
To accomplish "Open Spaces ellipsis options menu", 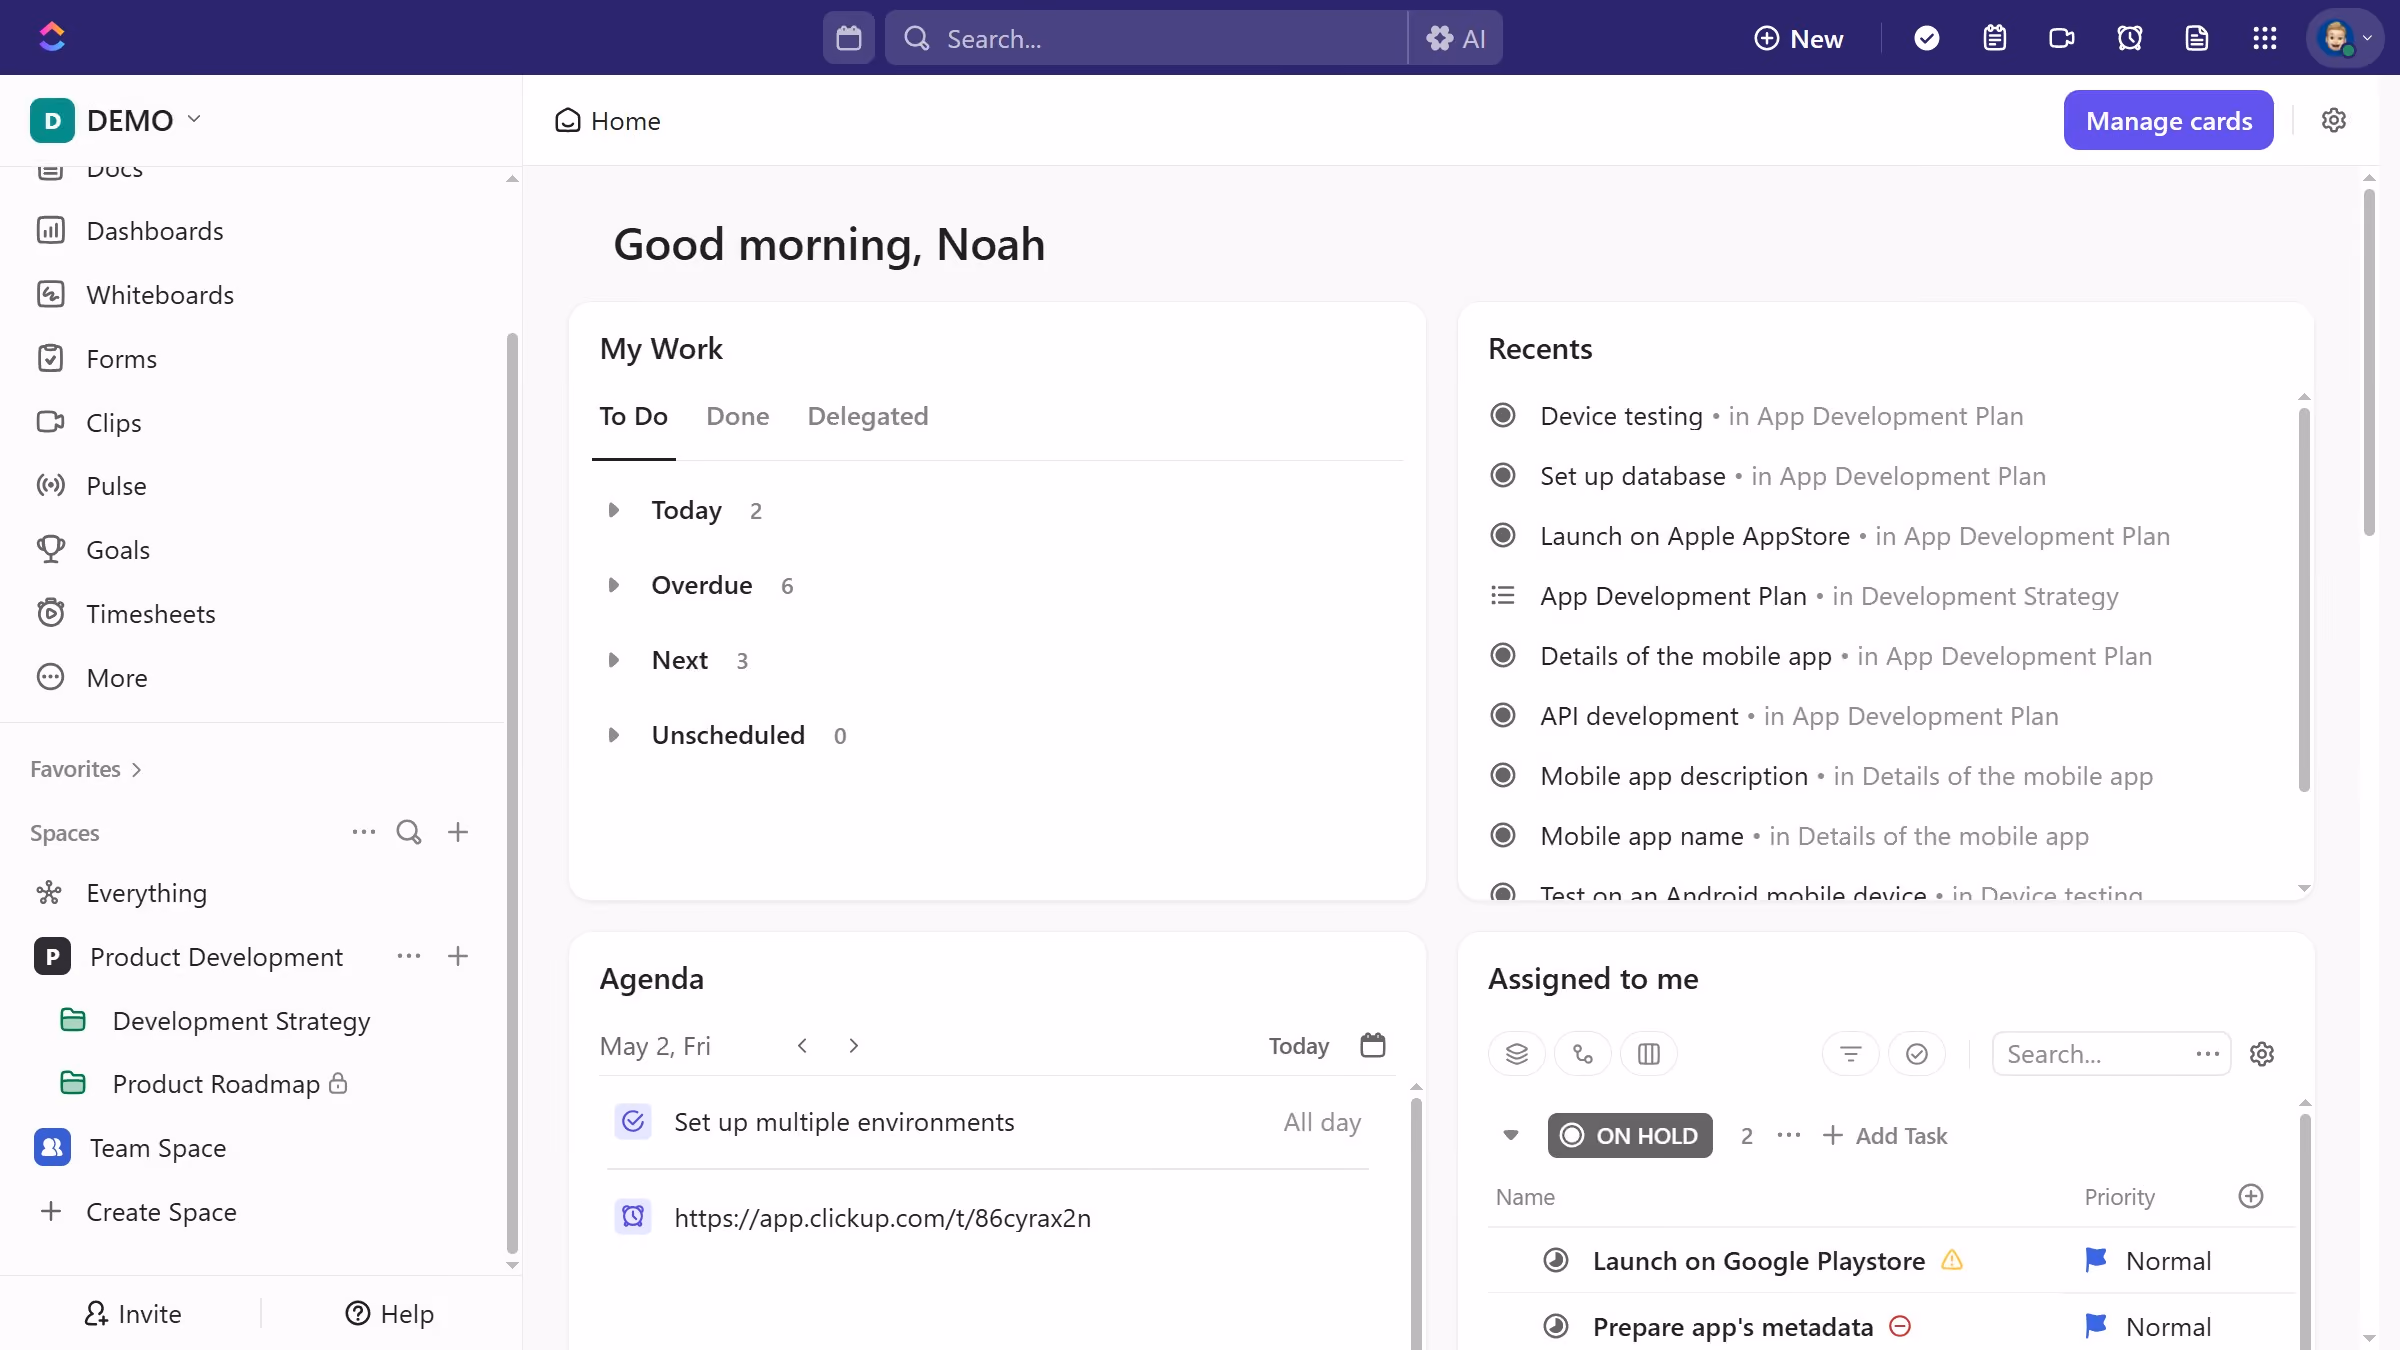I will (363, 832).
